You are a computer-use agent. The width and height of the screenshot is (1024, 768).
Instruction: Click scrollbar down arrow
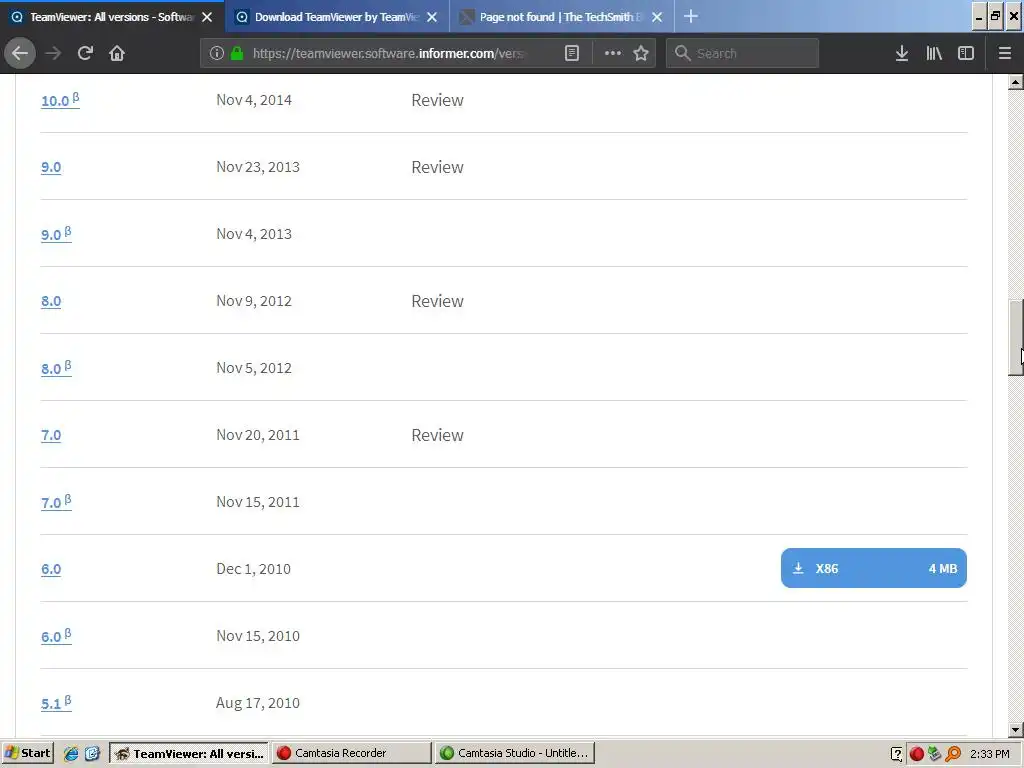pyautogui.click(x=1015, y=729)
